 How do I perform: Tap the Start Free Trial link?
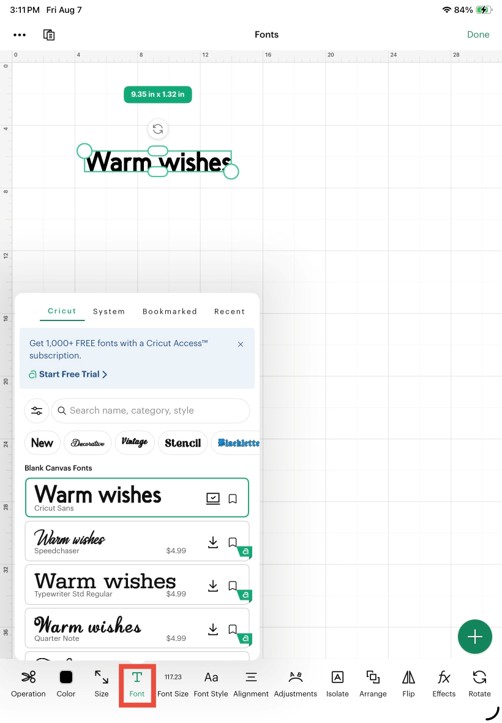(x=68, y=374)
